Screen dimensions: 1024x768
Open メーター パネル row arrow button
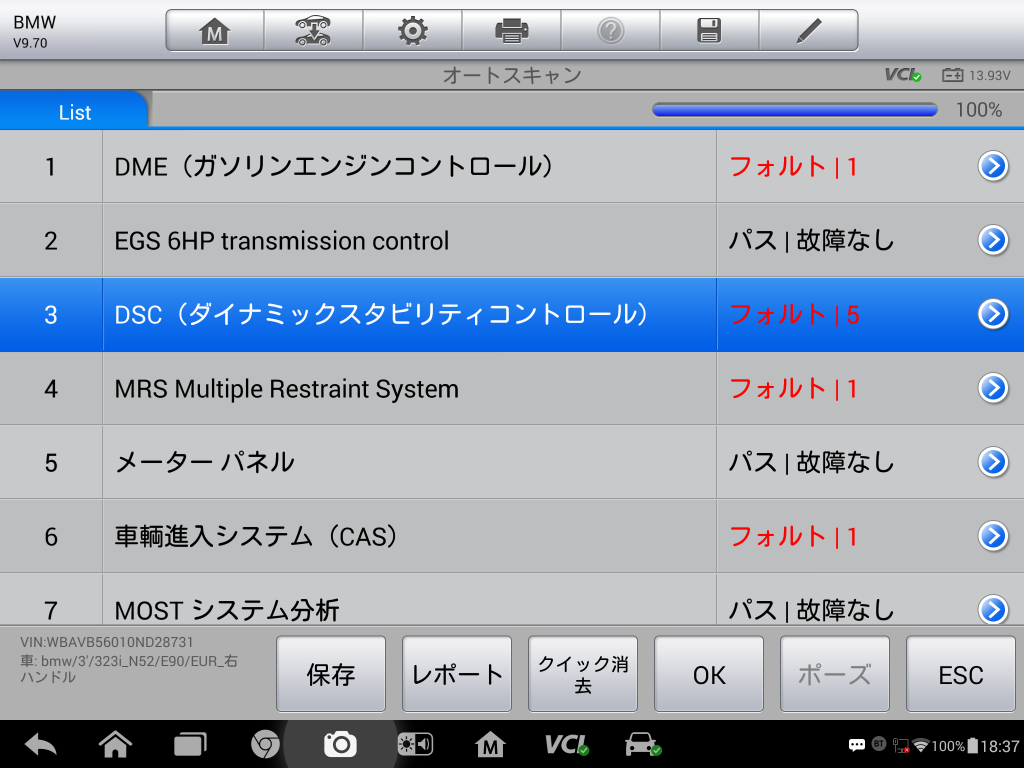click(993, 462)
